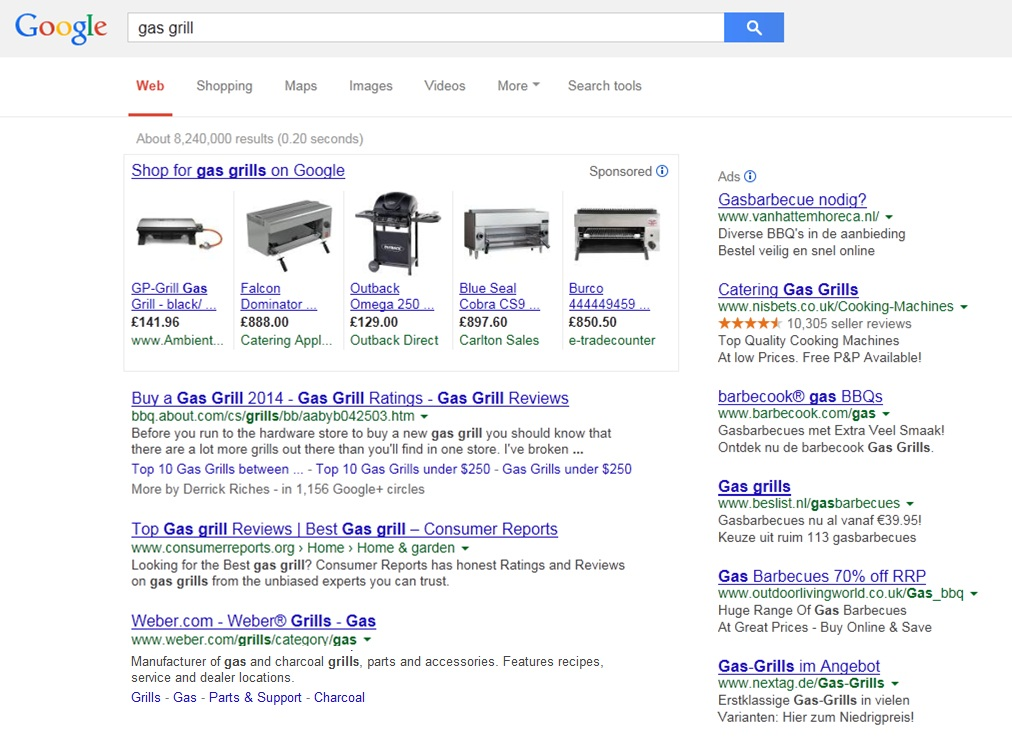Click the info icon beside Ads

click(x=750, y=176)
